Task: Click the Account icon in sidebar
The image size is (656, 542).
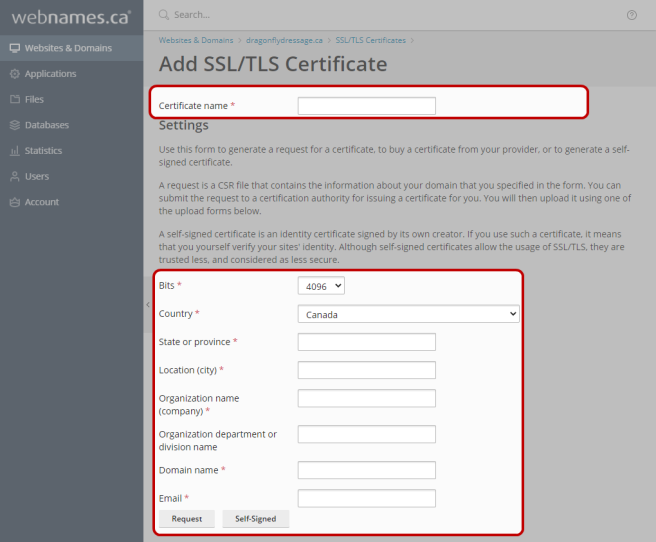Action: tap(14, 202)
